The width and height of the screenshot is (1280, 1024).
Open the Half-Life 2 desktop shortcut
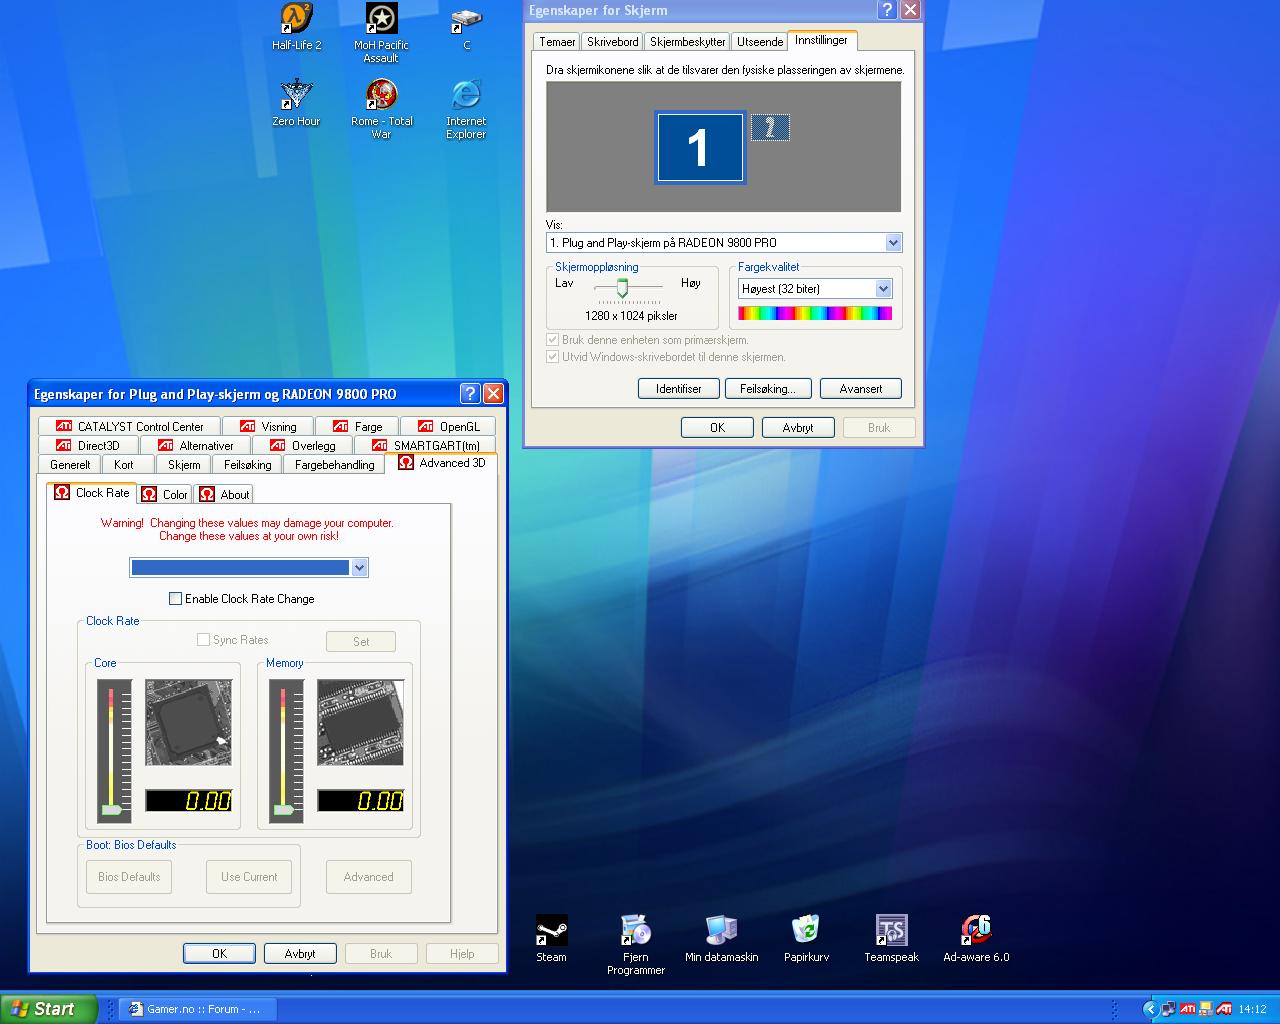coord(296,28)
